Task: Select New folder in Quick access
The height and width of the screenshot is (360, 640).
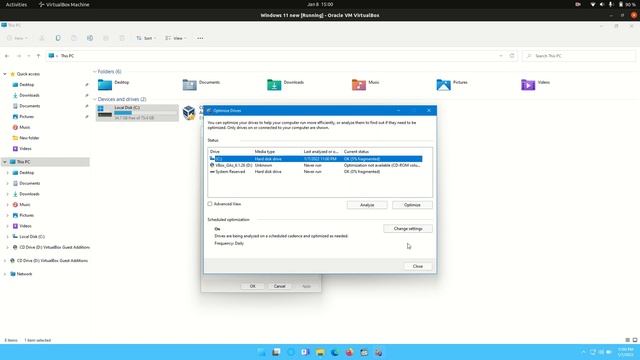Action: [29, 138]
